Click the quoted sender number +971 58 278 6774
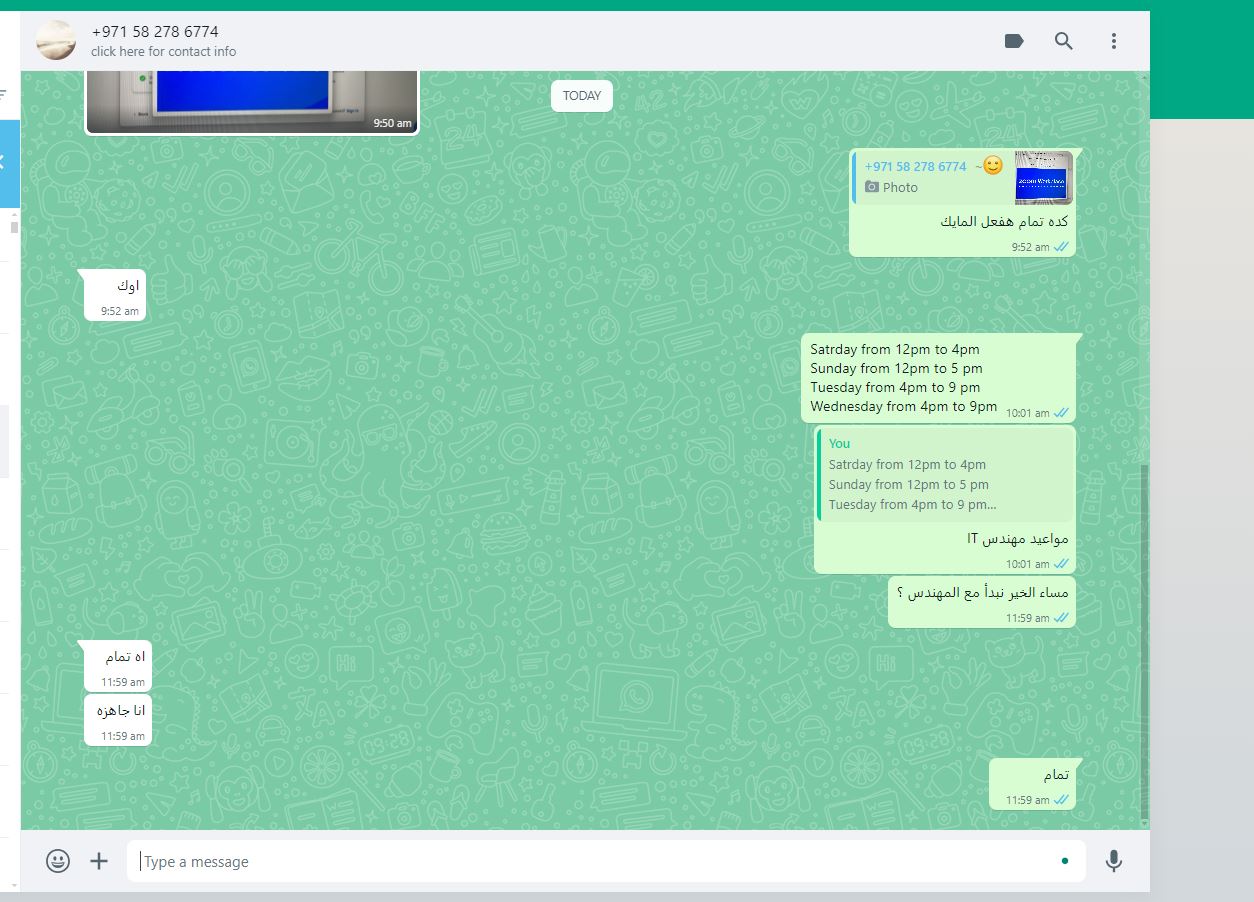Screen dimensions: 1254x902 coord(915,167)
